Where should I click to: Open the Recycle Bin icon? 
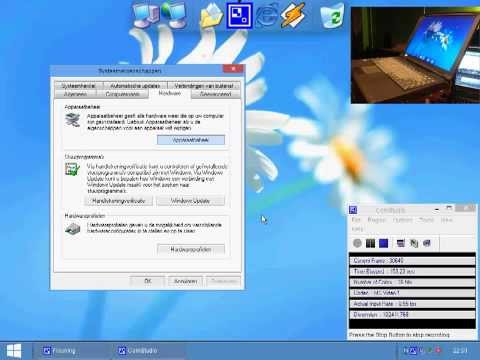tap(332, 15)
